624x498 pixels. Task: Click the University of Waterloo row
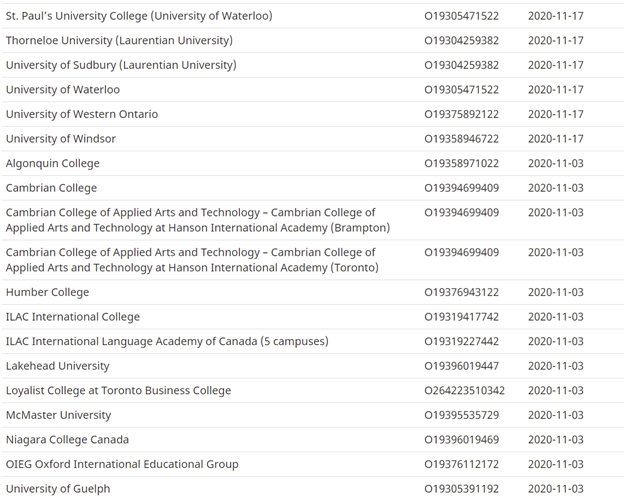click(54, 90)
